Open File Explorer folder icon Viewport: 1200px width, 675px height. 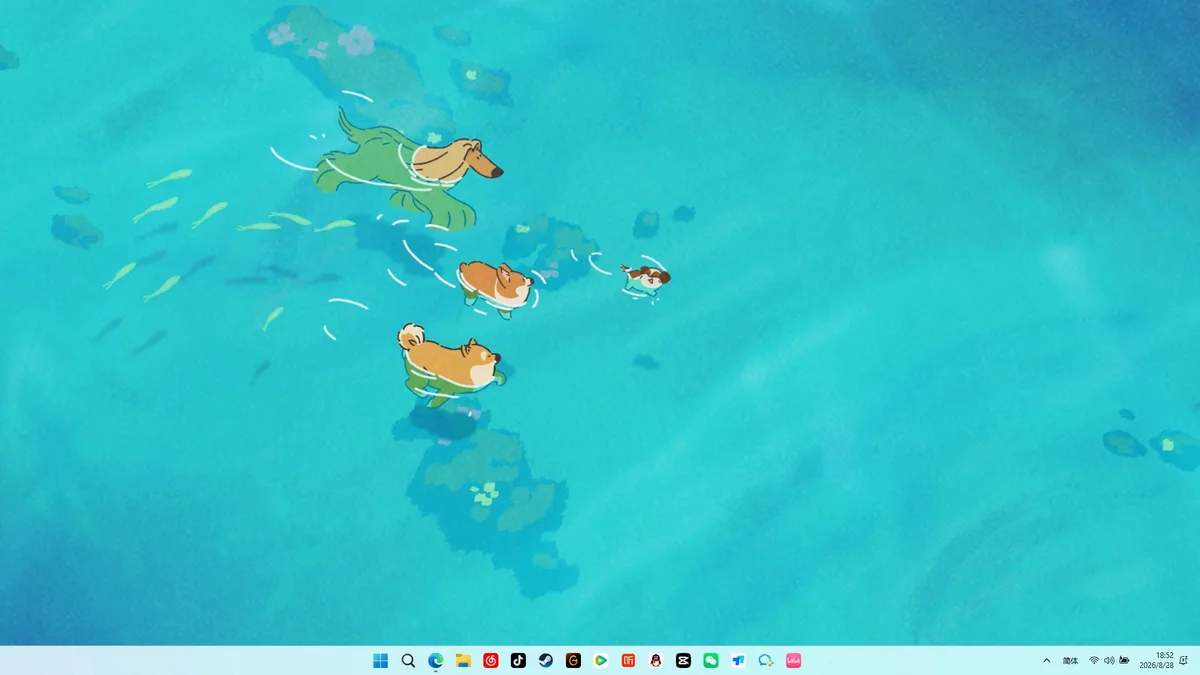coord(463,660)
